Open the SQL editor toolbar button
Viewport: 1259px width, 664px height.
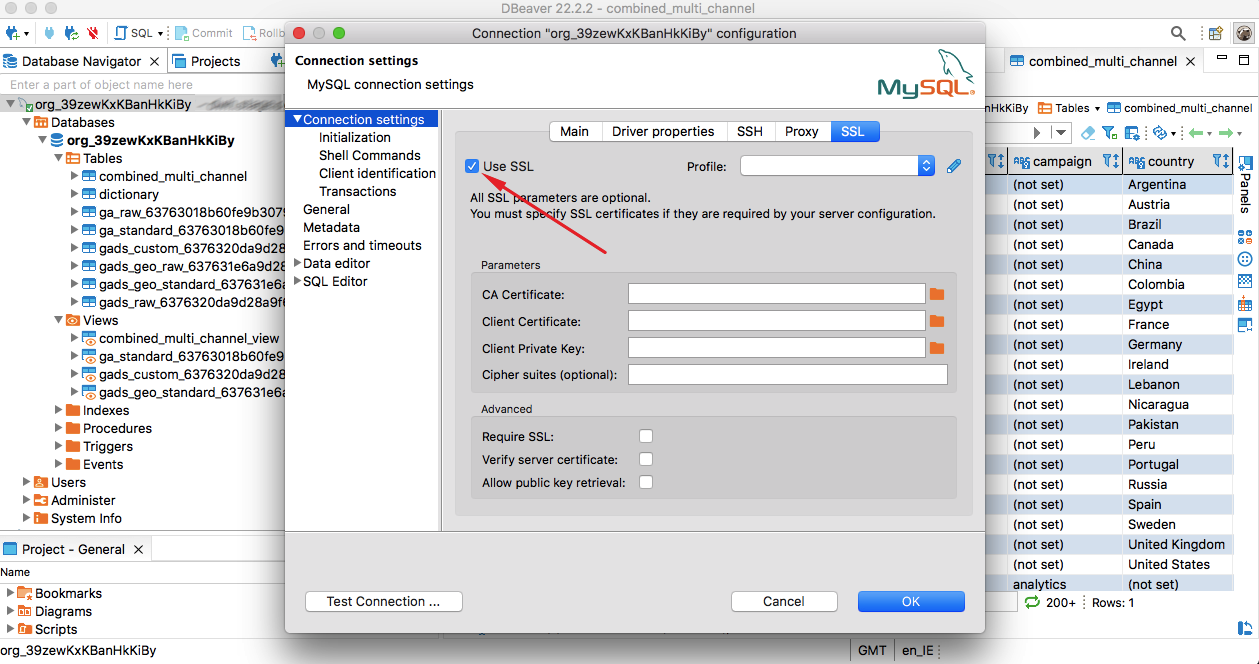pos(134,33)
